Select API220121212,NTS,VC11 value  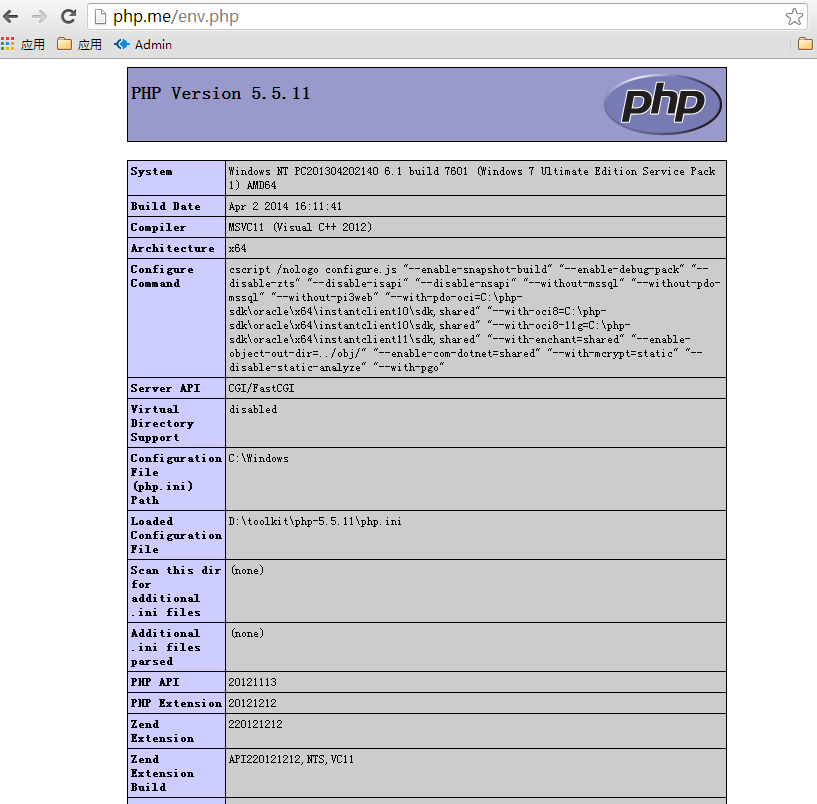pos(291,759)
